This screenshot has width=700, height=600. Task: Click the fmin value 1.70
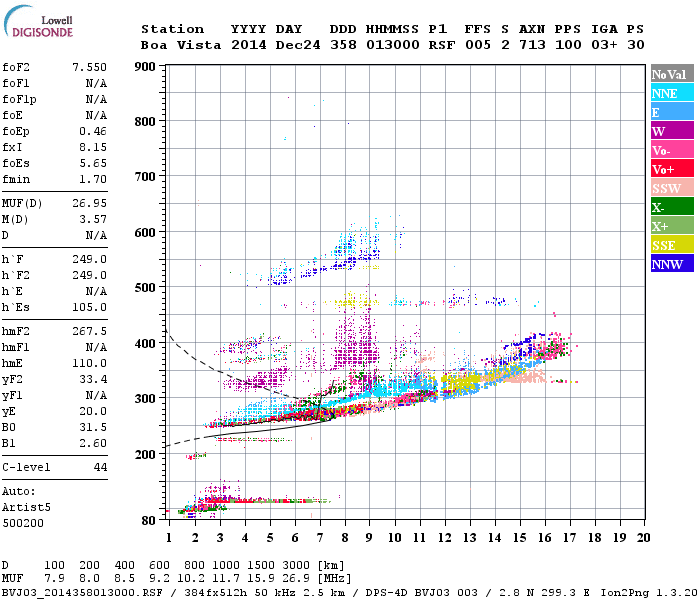pyautogui.click(x=93, y=179)
